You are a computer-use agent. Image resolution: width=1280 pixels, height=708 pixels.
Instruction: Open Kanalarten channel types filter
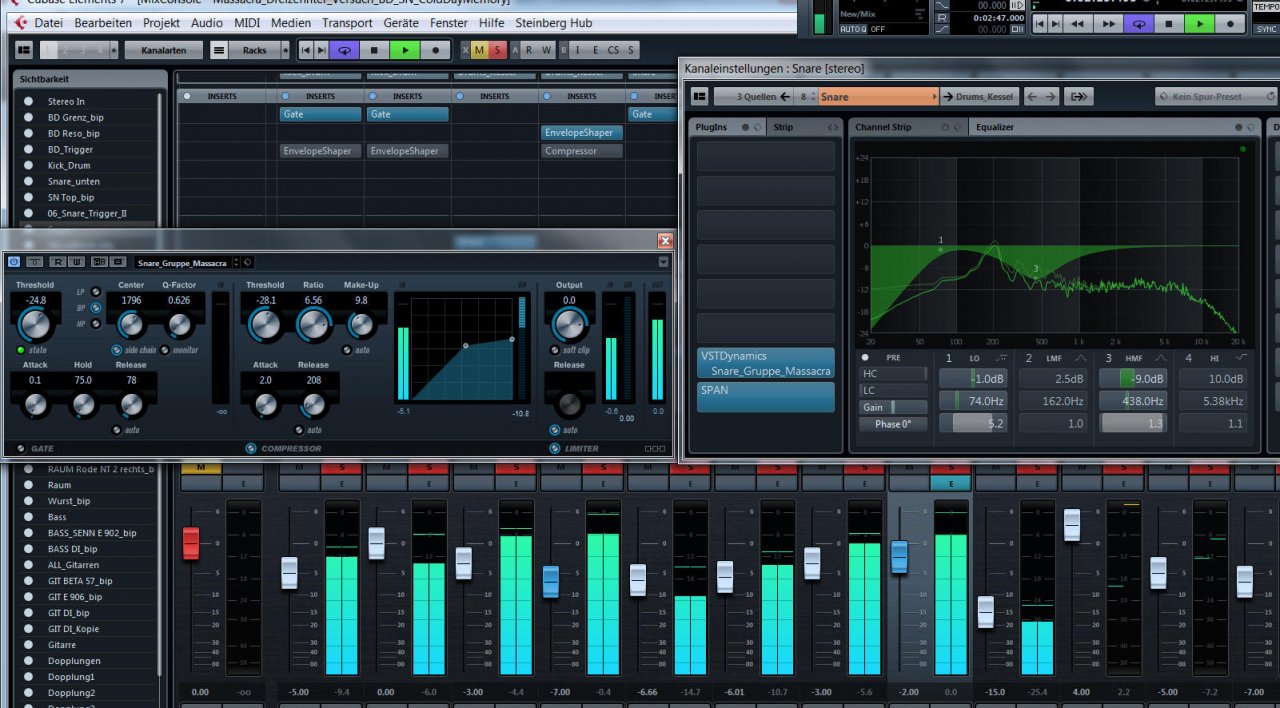tap(163, 49)
